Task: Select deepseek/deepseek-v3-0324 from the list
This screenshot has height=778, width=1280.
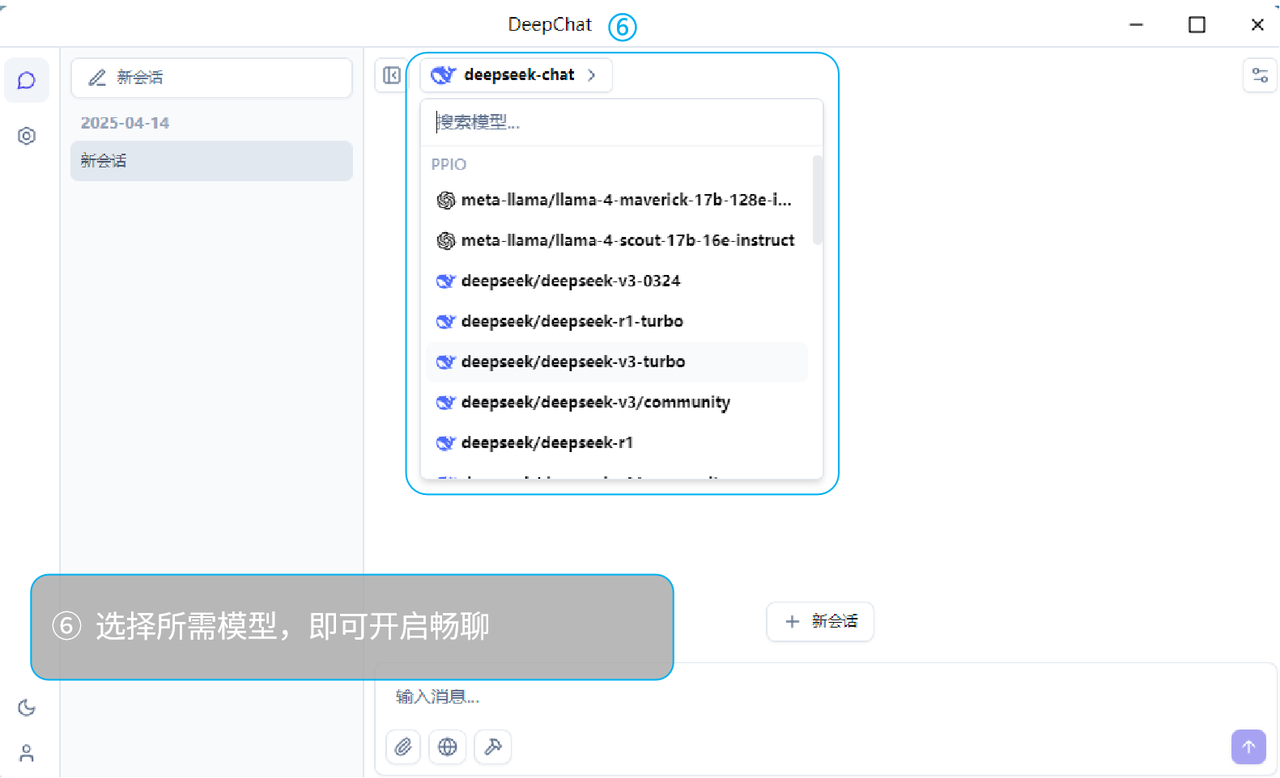Action: point(570,281)
